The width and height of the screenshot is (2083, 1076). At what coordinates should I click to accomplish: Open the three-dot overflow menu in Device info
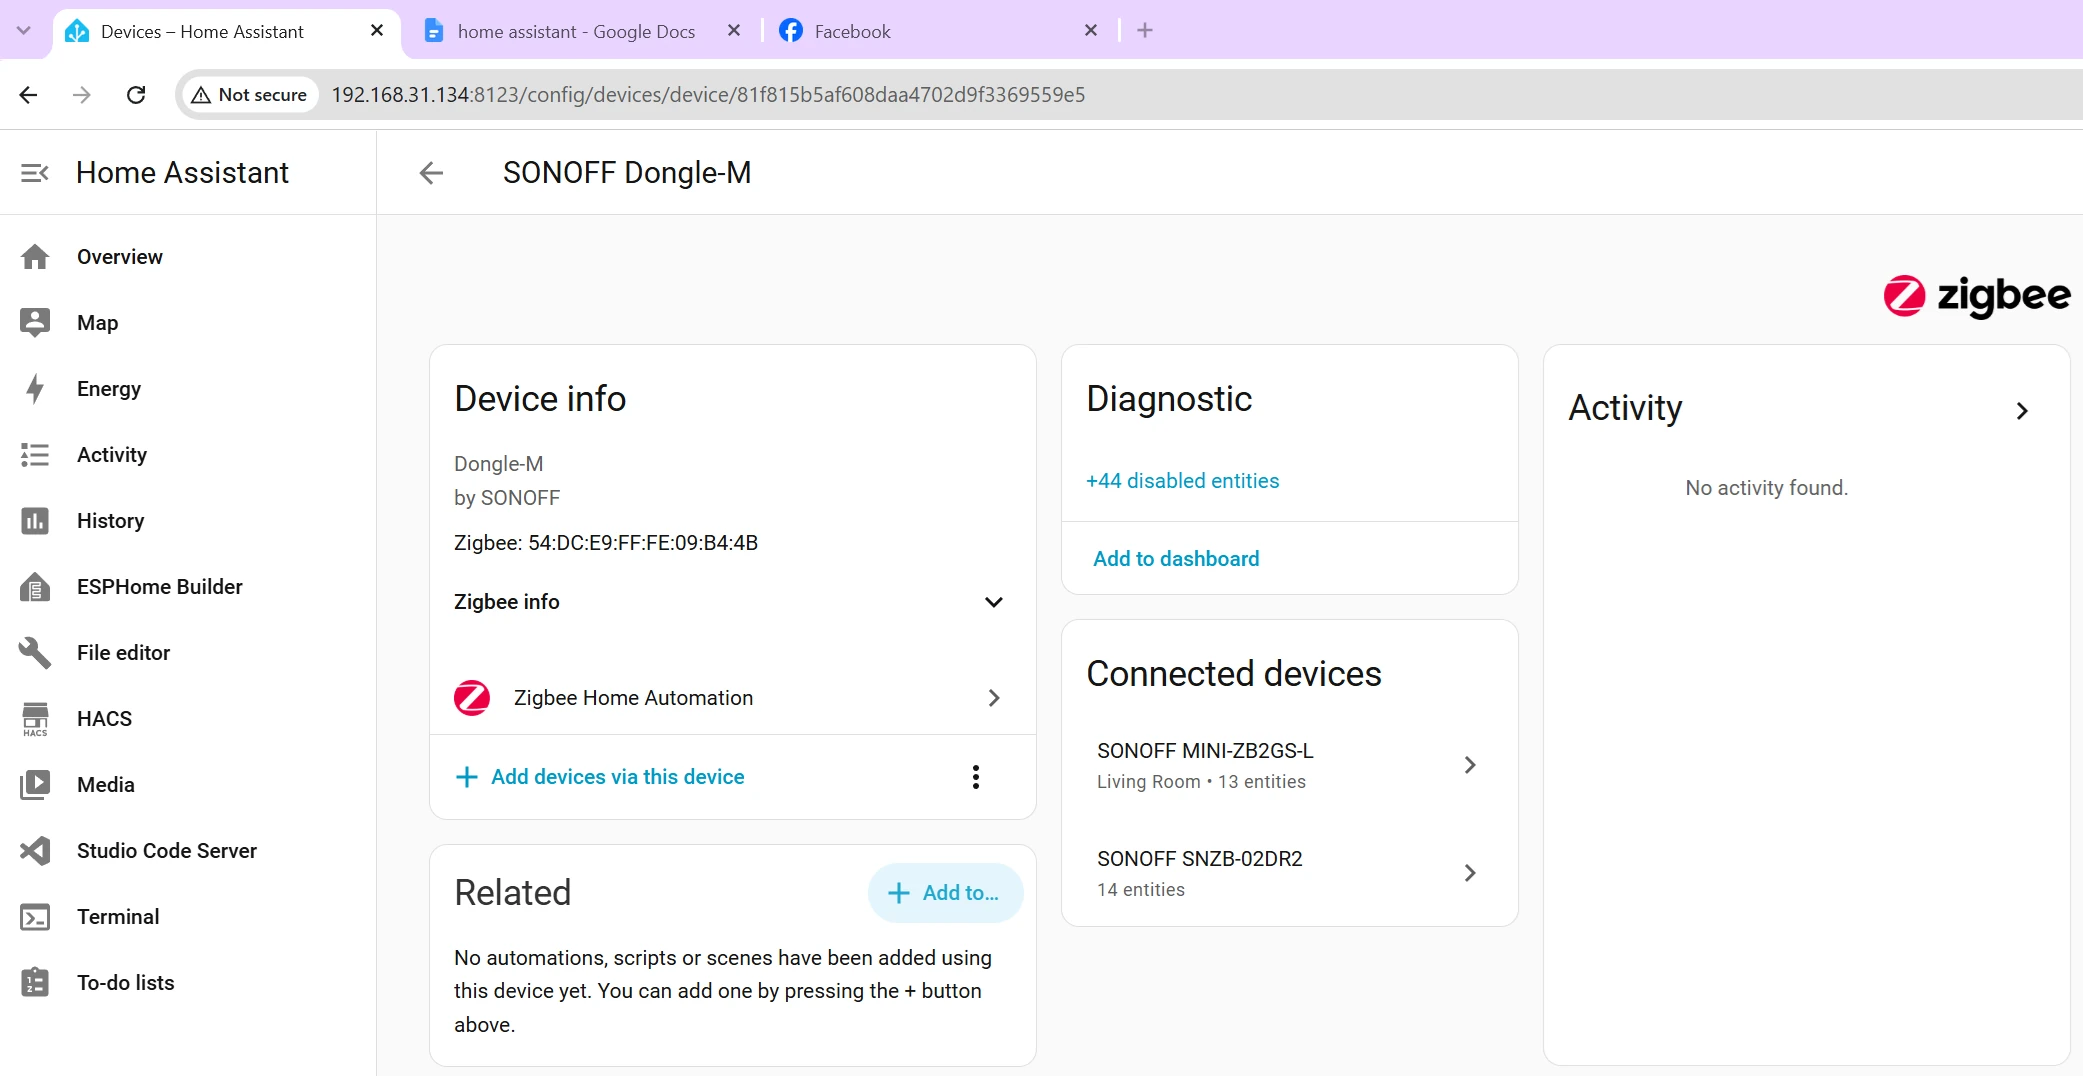(x=976, y=777)
